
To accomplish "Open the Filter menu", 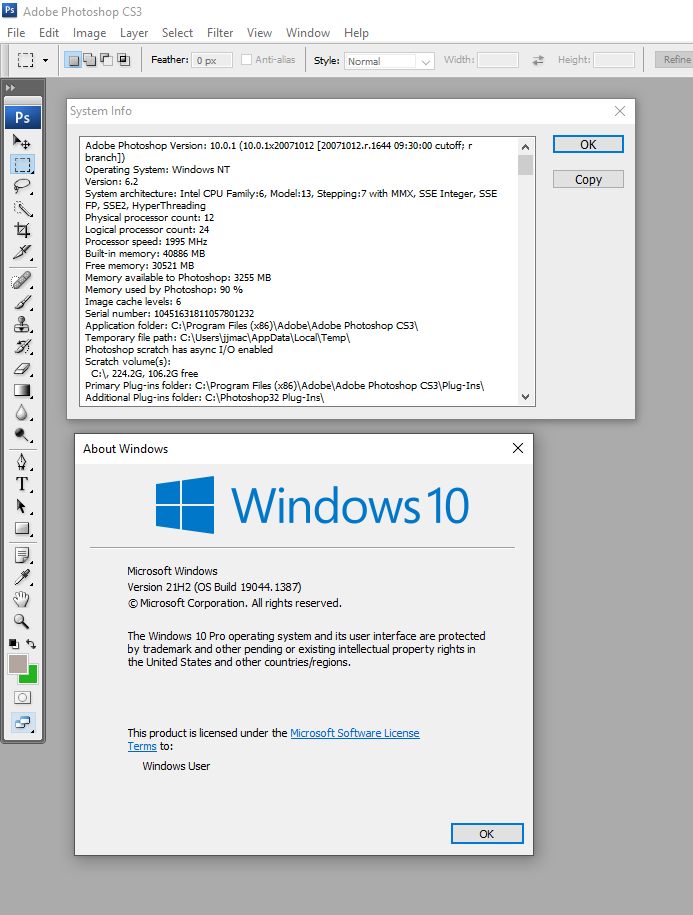I will (x=220, y=33).
